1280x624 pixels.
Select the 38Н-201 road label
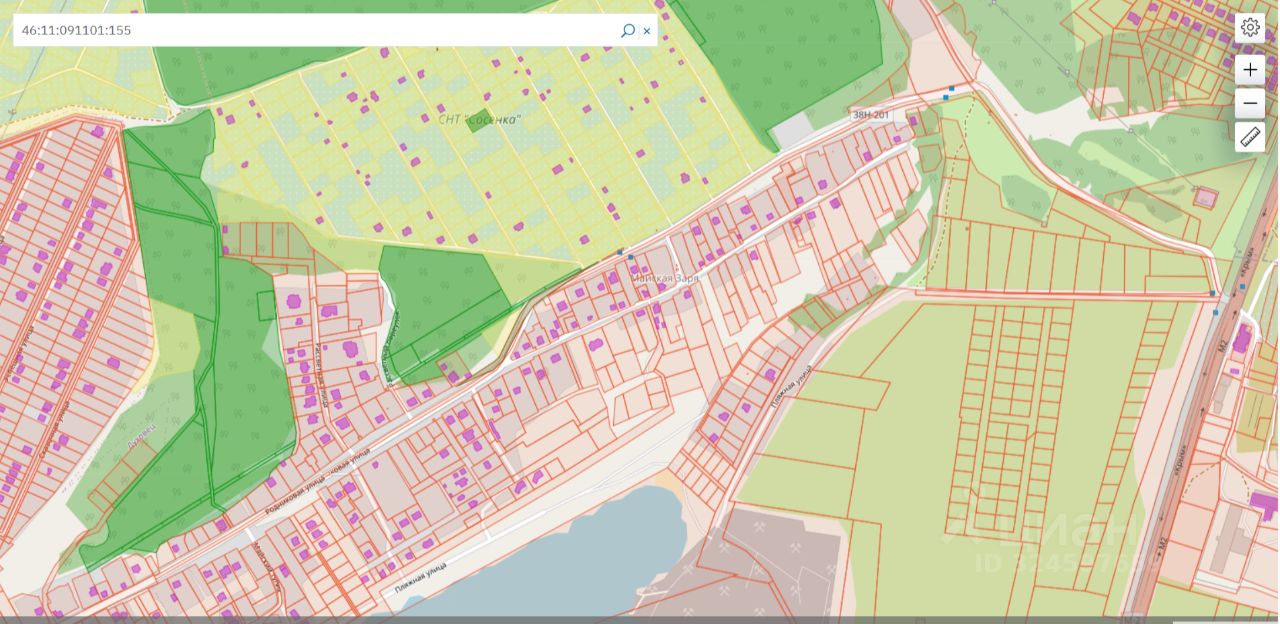(870, 115)
